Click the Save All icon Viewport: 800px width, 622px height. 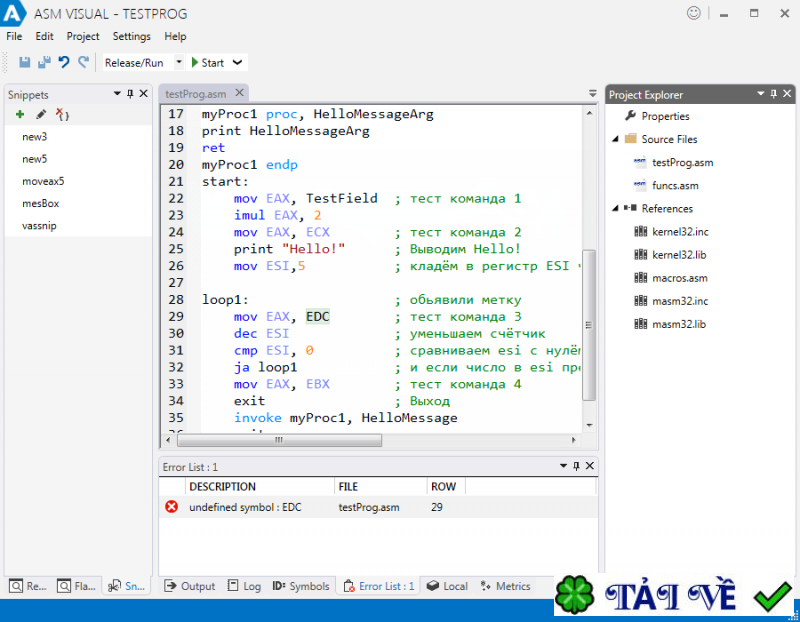click(x=44, y=62)
